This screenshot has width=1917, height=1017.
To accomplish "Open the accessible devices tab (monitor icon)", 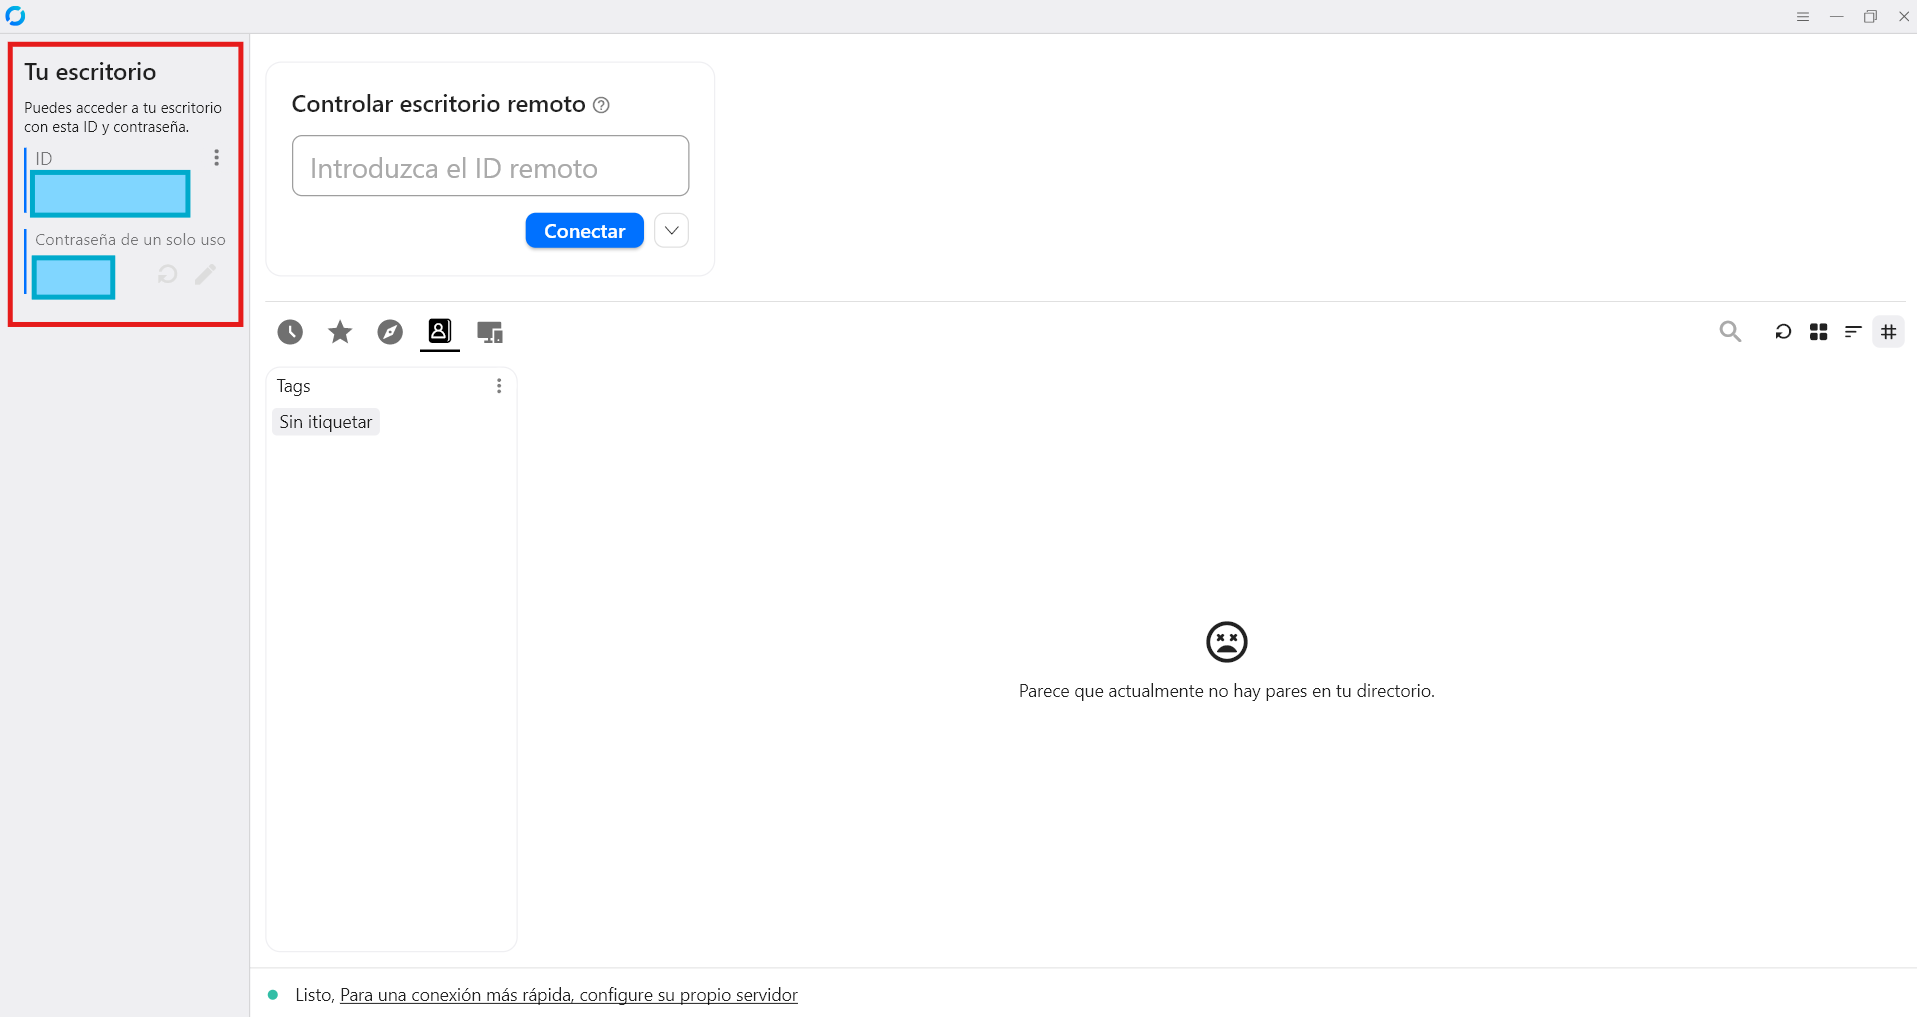I will 490,332.
